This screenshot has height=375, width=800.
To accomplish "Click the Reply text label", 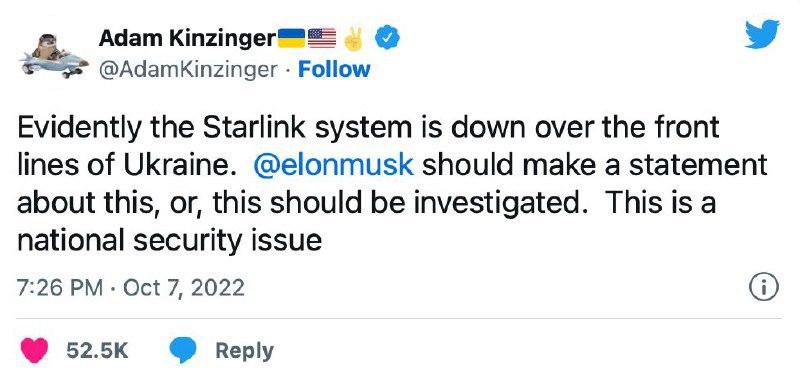I will (x=244, y=352).
